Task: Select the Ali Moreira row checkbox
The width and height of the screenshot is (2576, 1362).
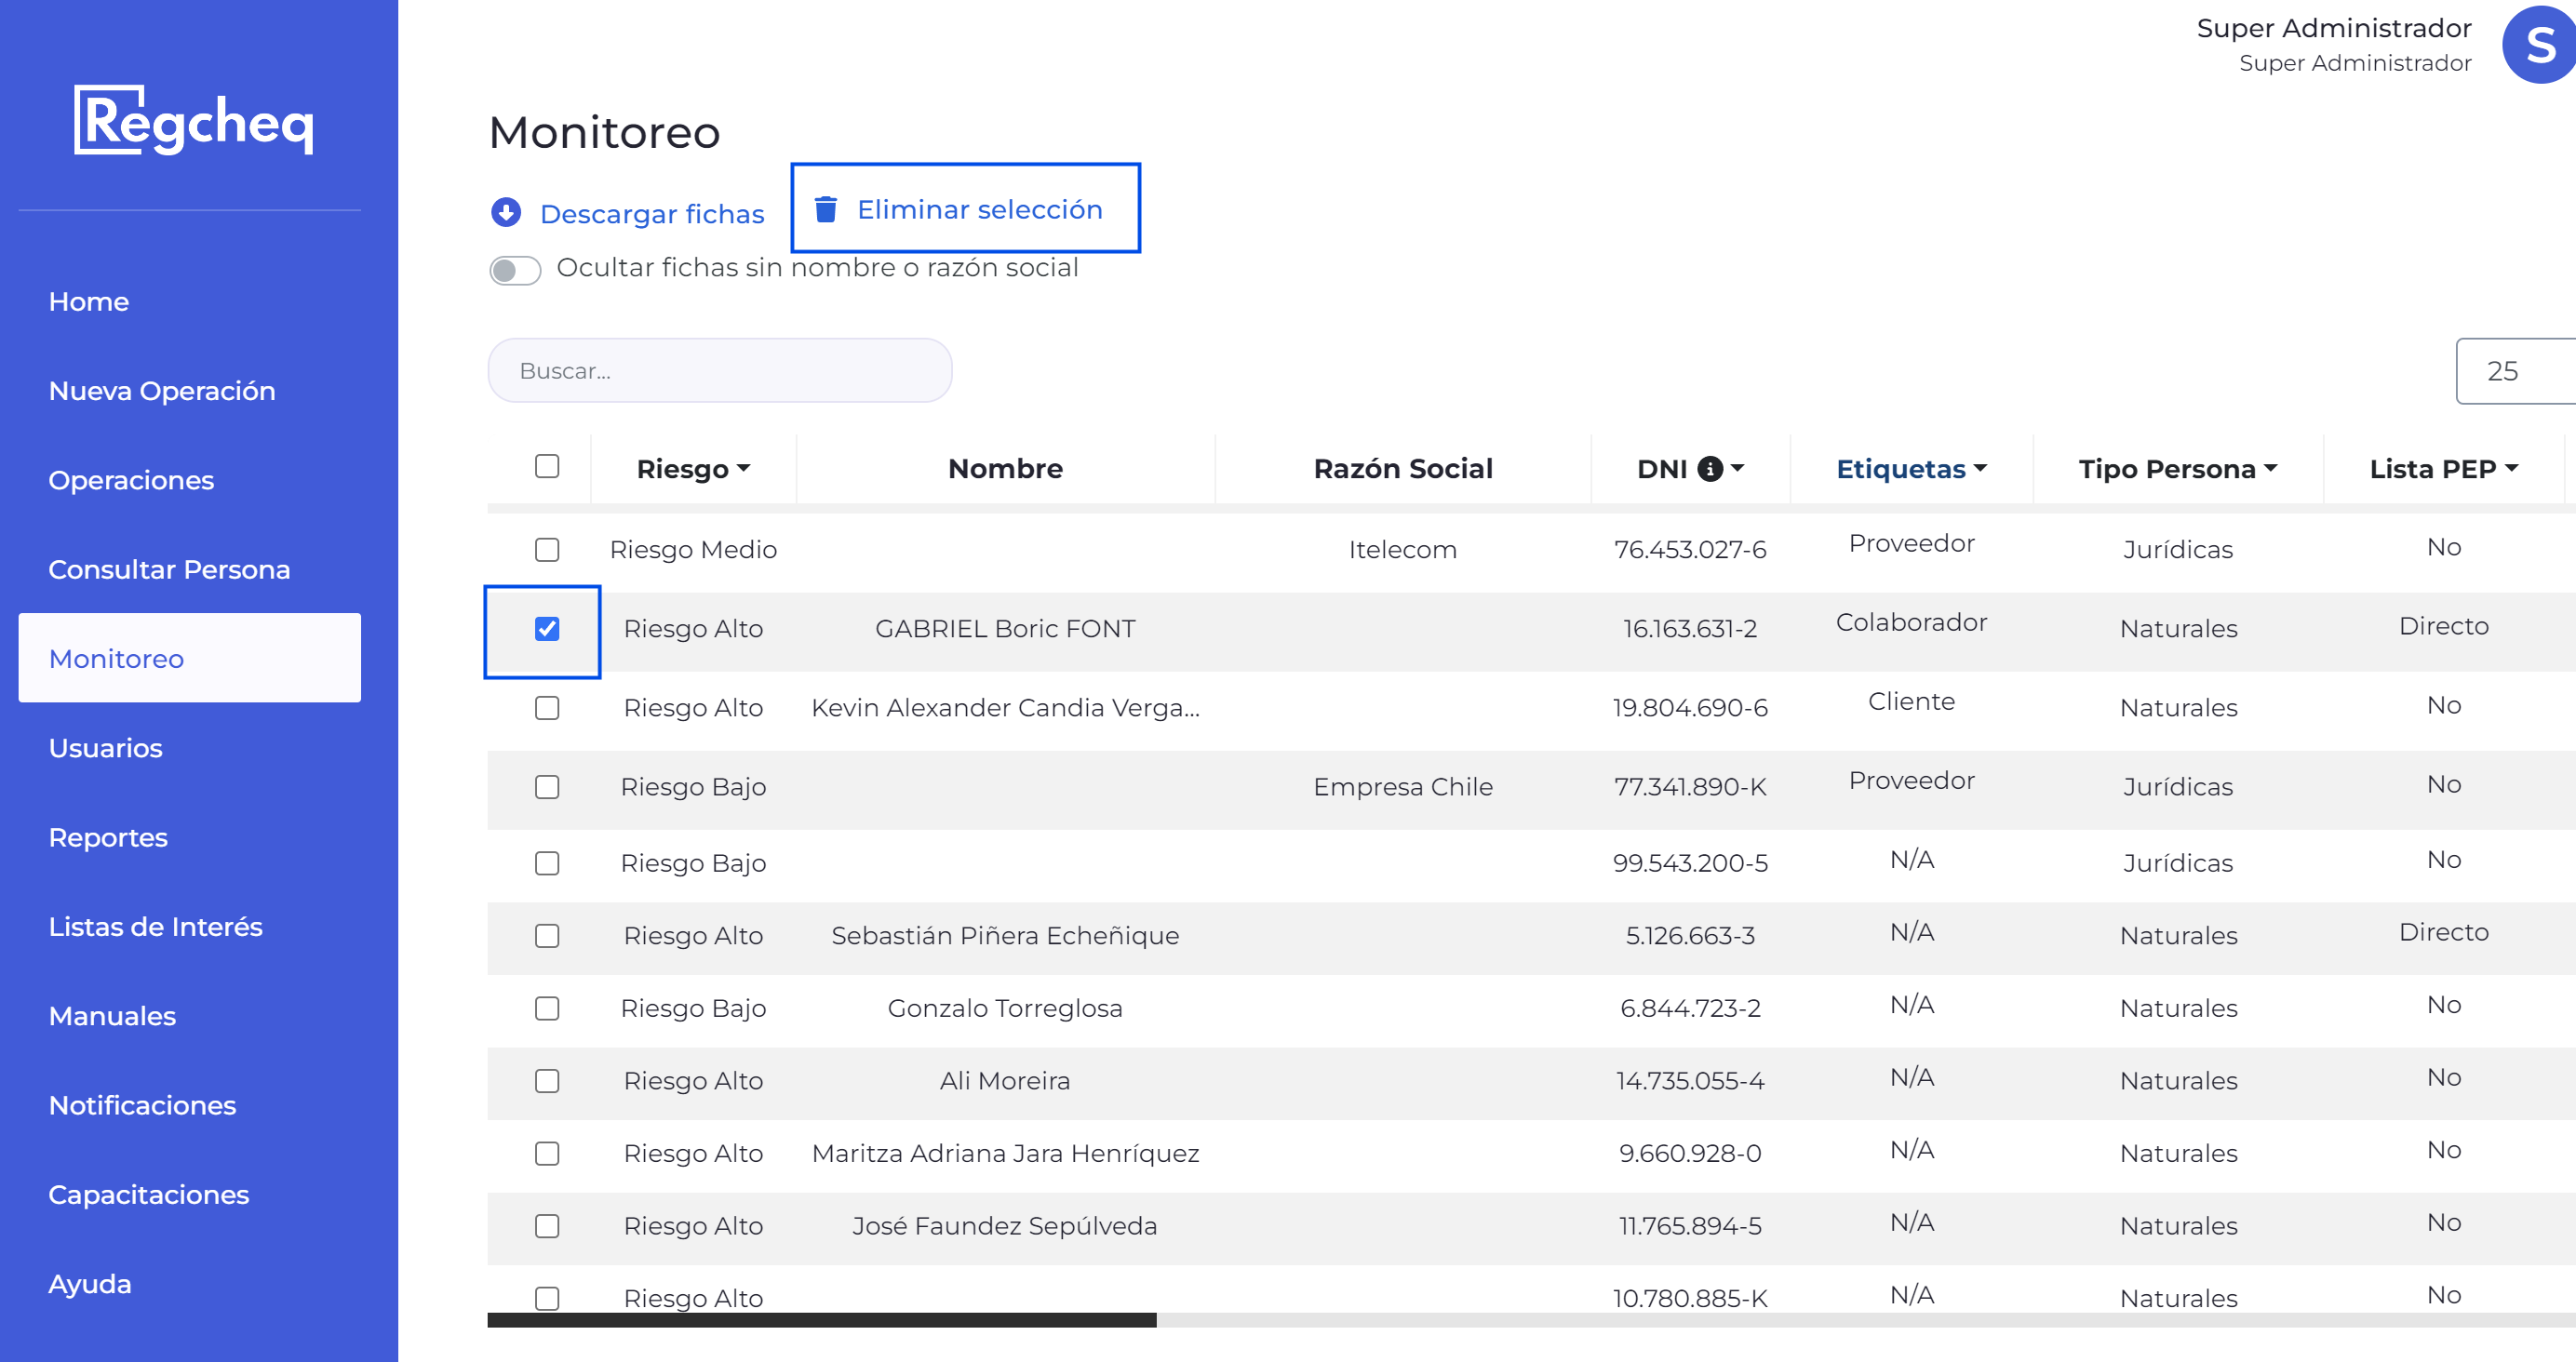Action: click(x=547, y=1080)
